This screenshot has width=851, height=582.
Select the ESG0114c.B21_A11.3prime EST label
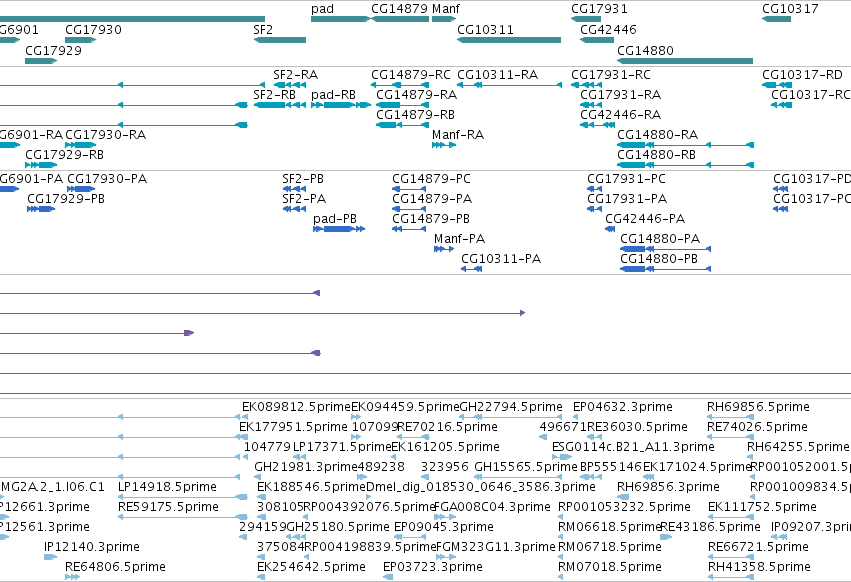click(633, 447)
